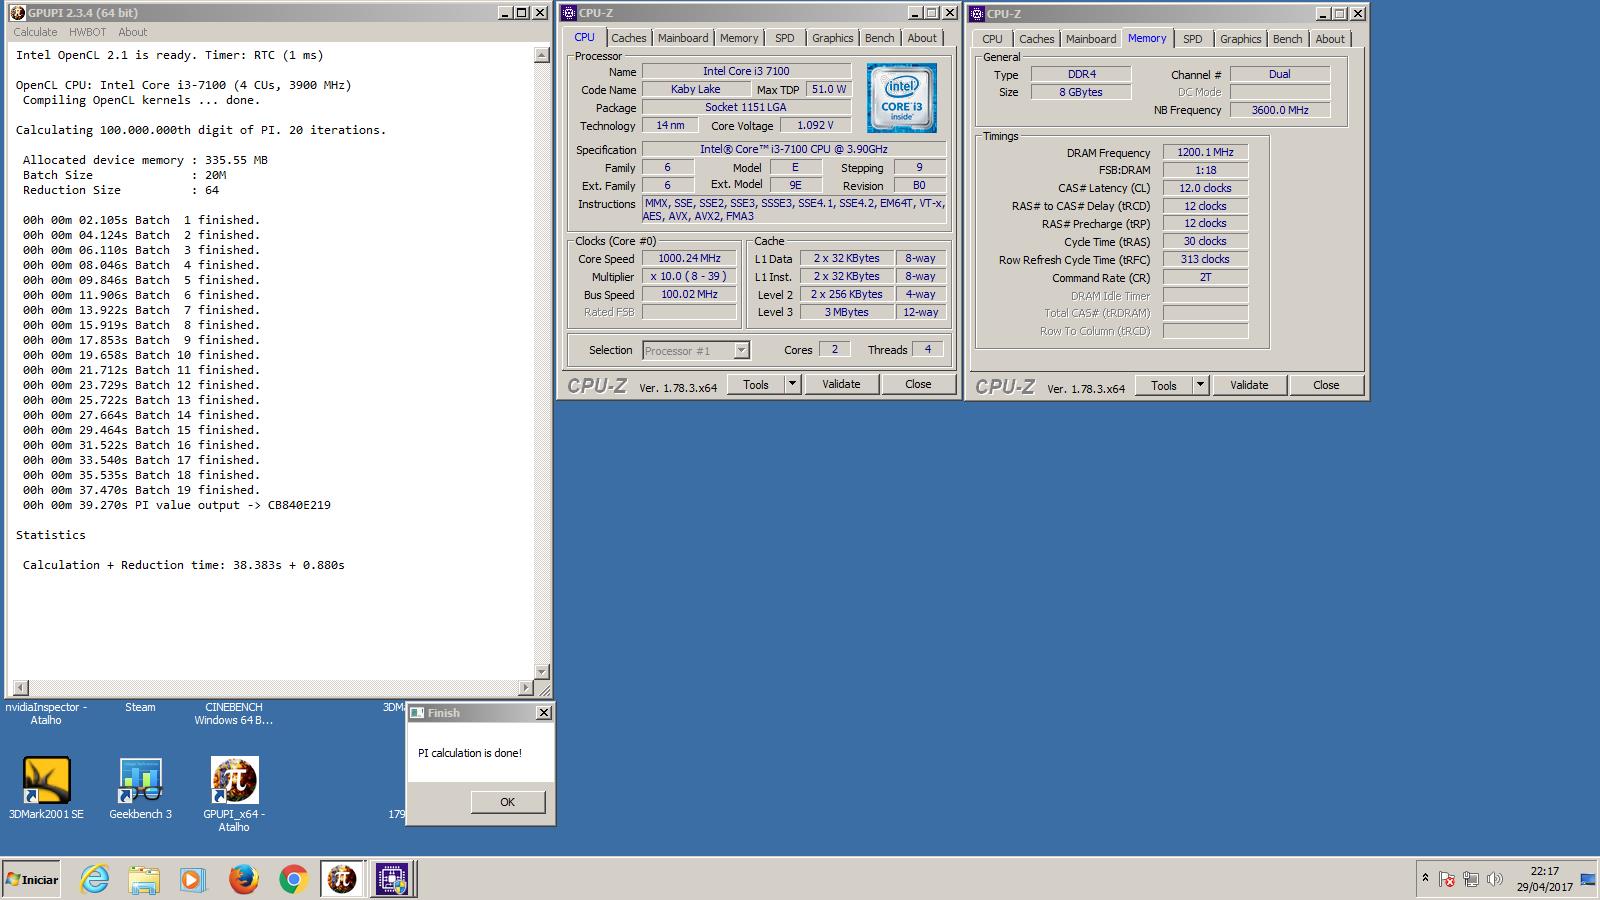Screen dimensions: 1600x900
Task: Switch to Memory tab in left CPU-Z
Action: pos(739,38)
